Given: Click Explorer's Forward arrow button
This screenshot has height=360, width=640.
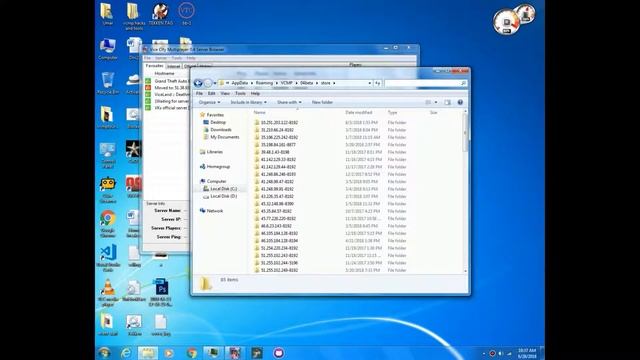Looking at the screenshot, I should (208, 83).
